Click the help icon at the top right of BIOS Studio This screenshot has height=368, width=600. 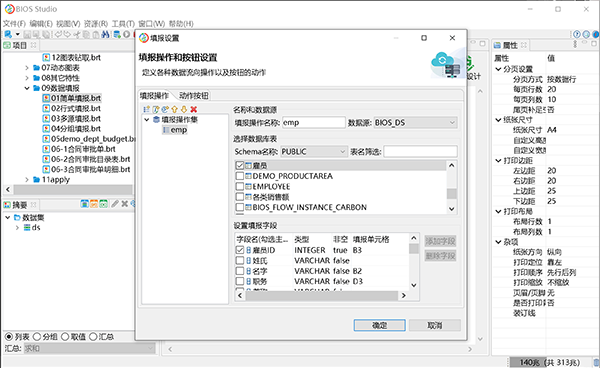577,34
